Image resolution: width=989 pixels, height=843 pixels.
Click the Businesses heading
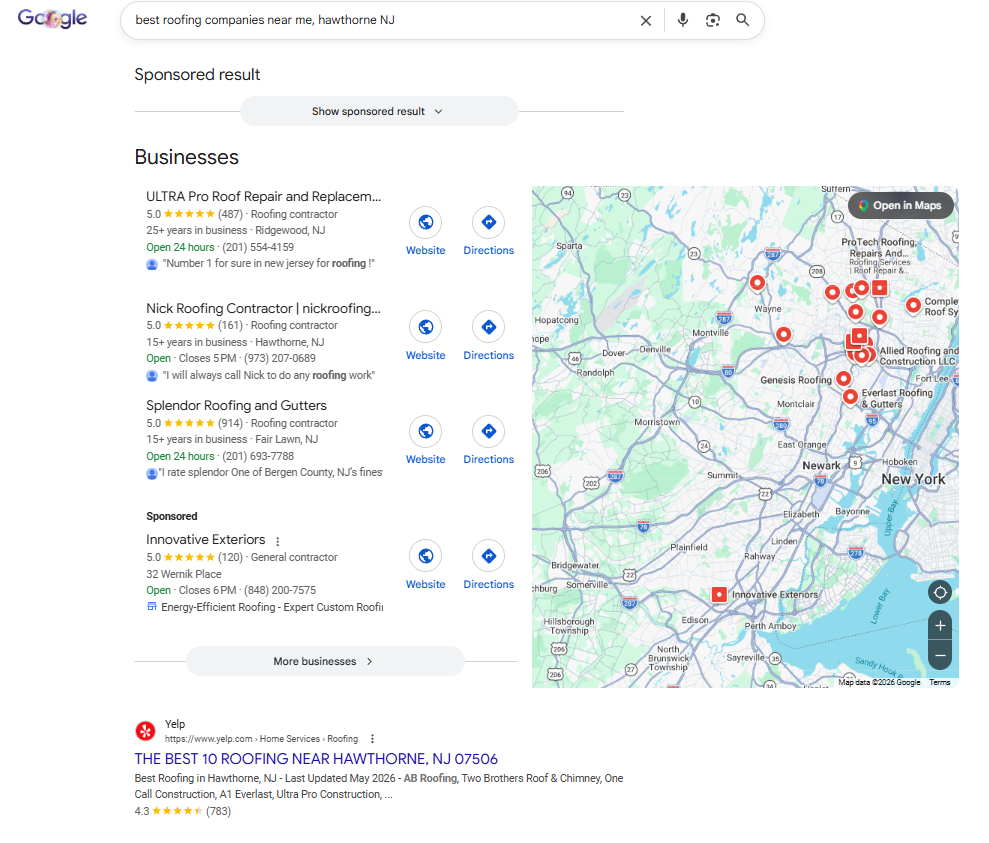coord(187,157)
